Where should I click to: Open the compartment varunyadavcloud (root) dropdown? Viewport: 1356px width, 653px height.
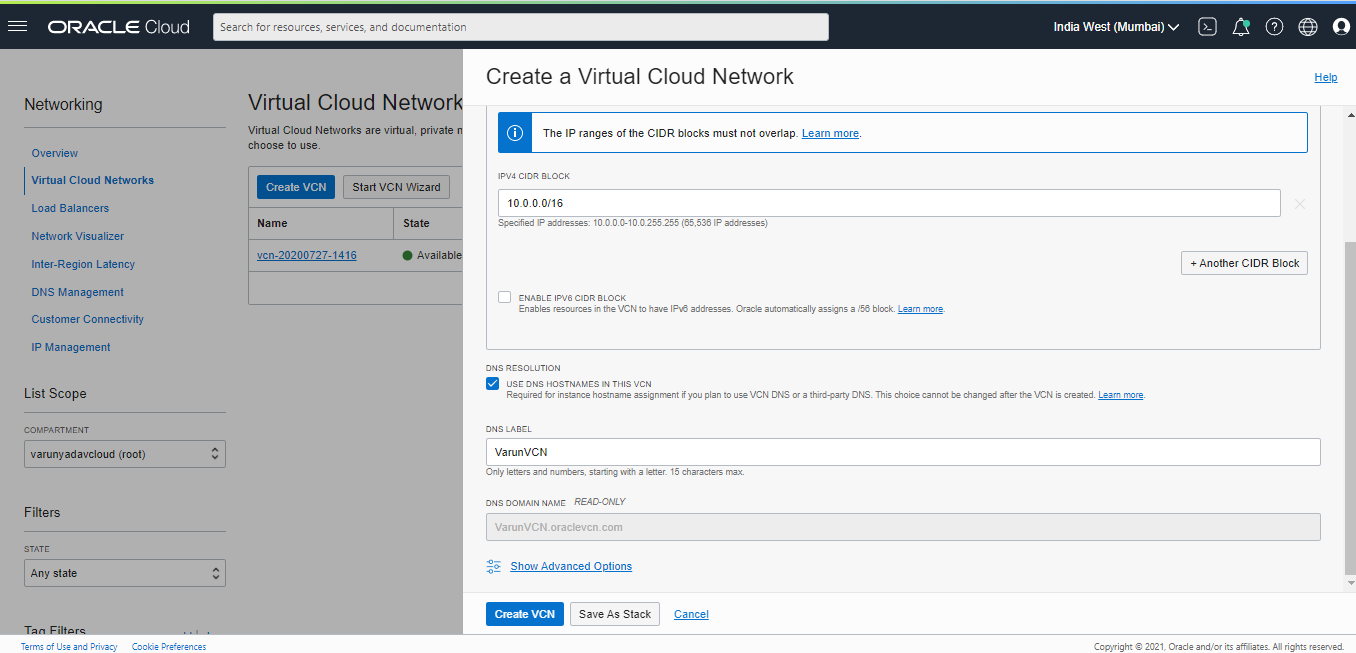125,454
